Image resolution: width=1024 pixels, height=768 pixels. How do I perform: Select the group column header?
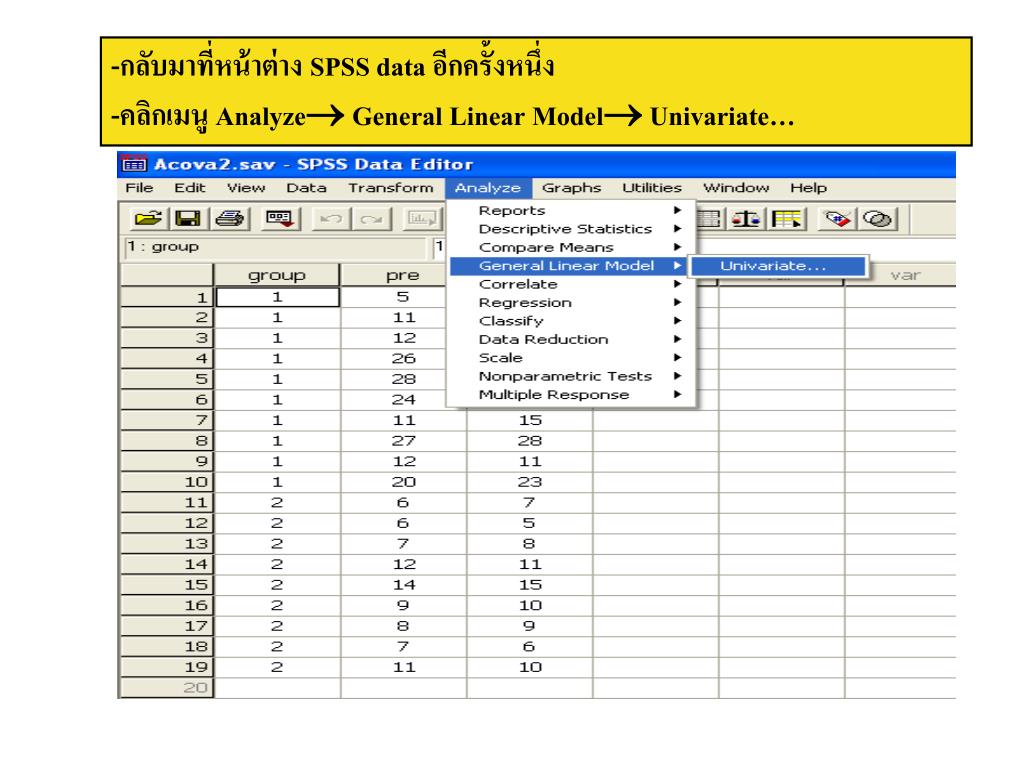pyautogui.click(x=277, y=275)
